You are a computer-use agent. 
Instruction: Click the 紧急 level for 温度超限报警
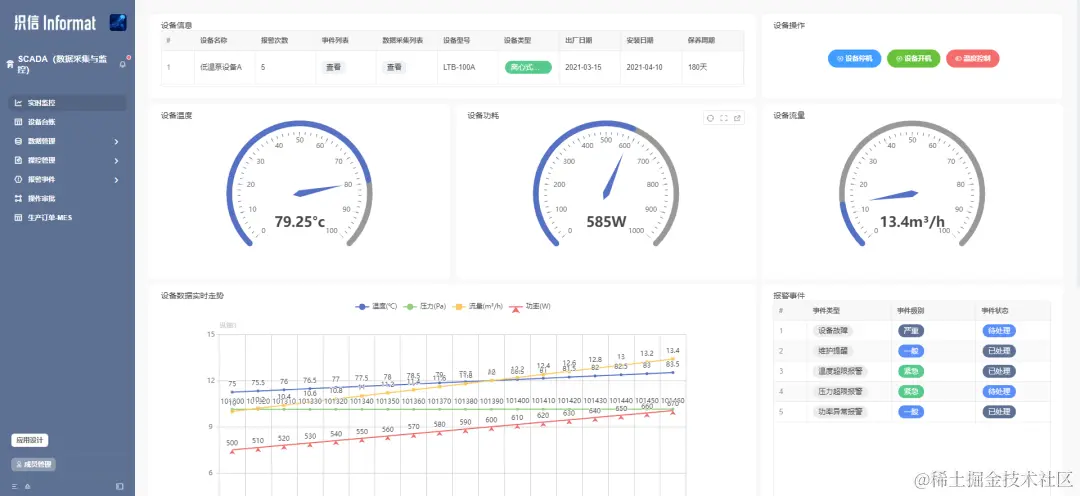point(911,371)
